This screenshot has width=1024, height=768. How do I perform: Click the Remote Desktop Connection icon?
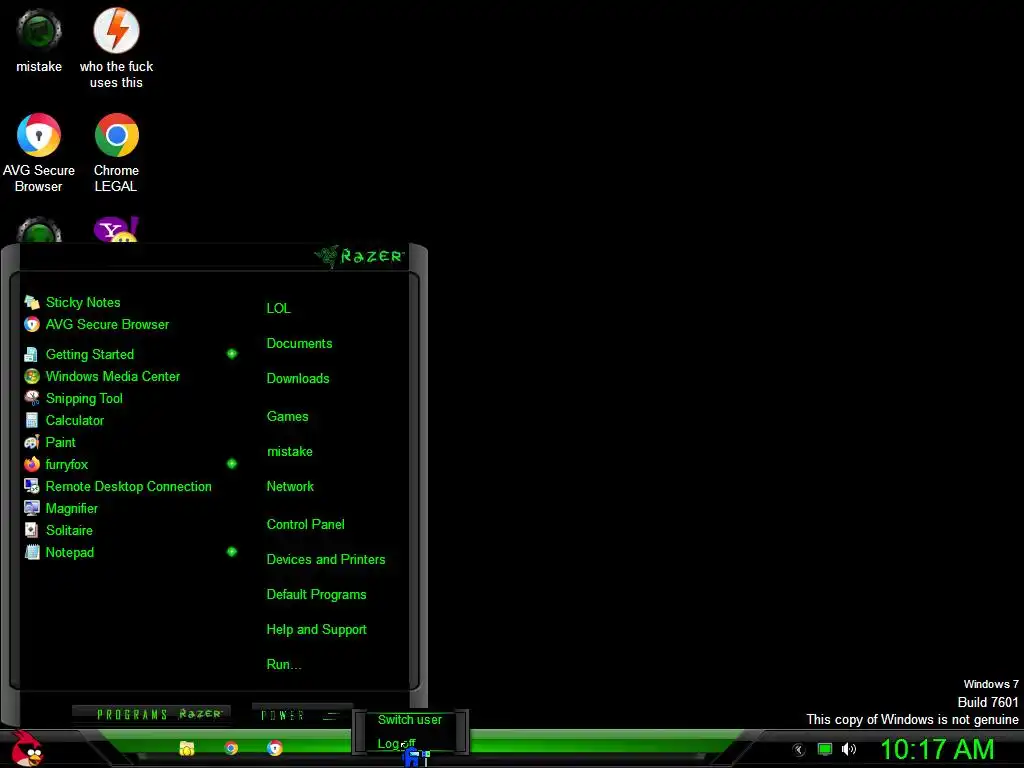(31, 487)
